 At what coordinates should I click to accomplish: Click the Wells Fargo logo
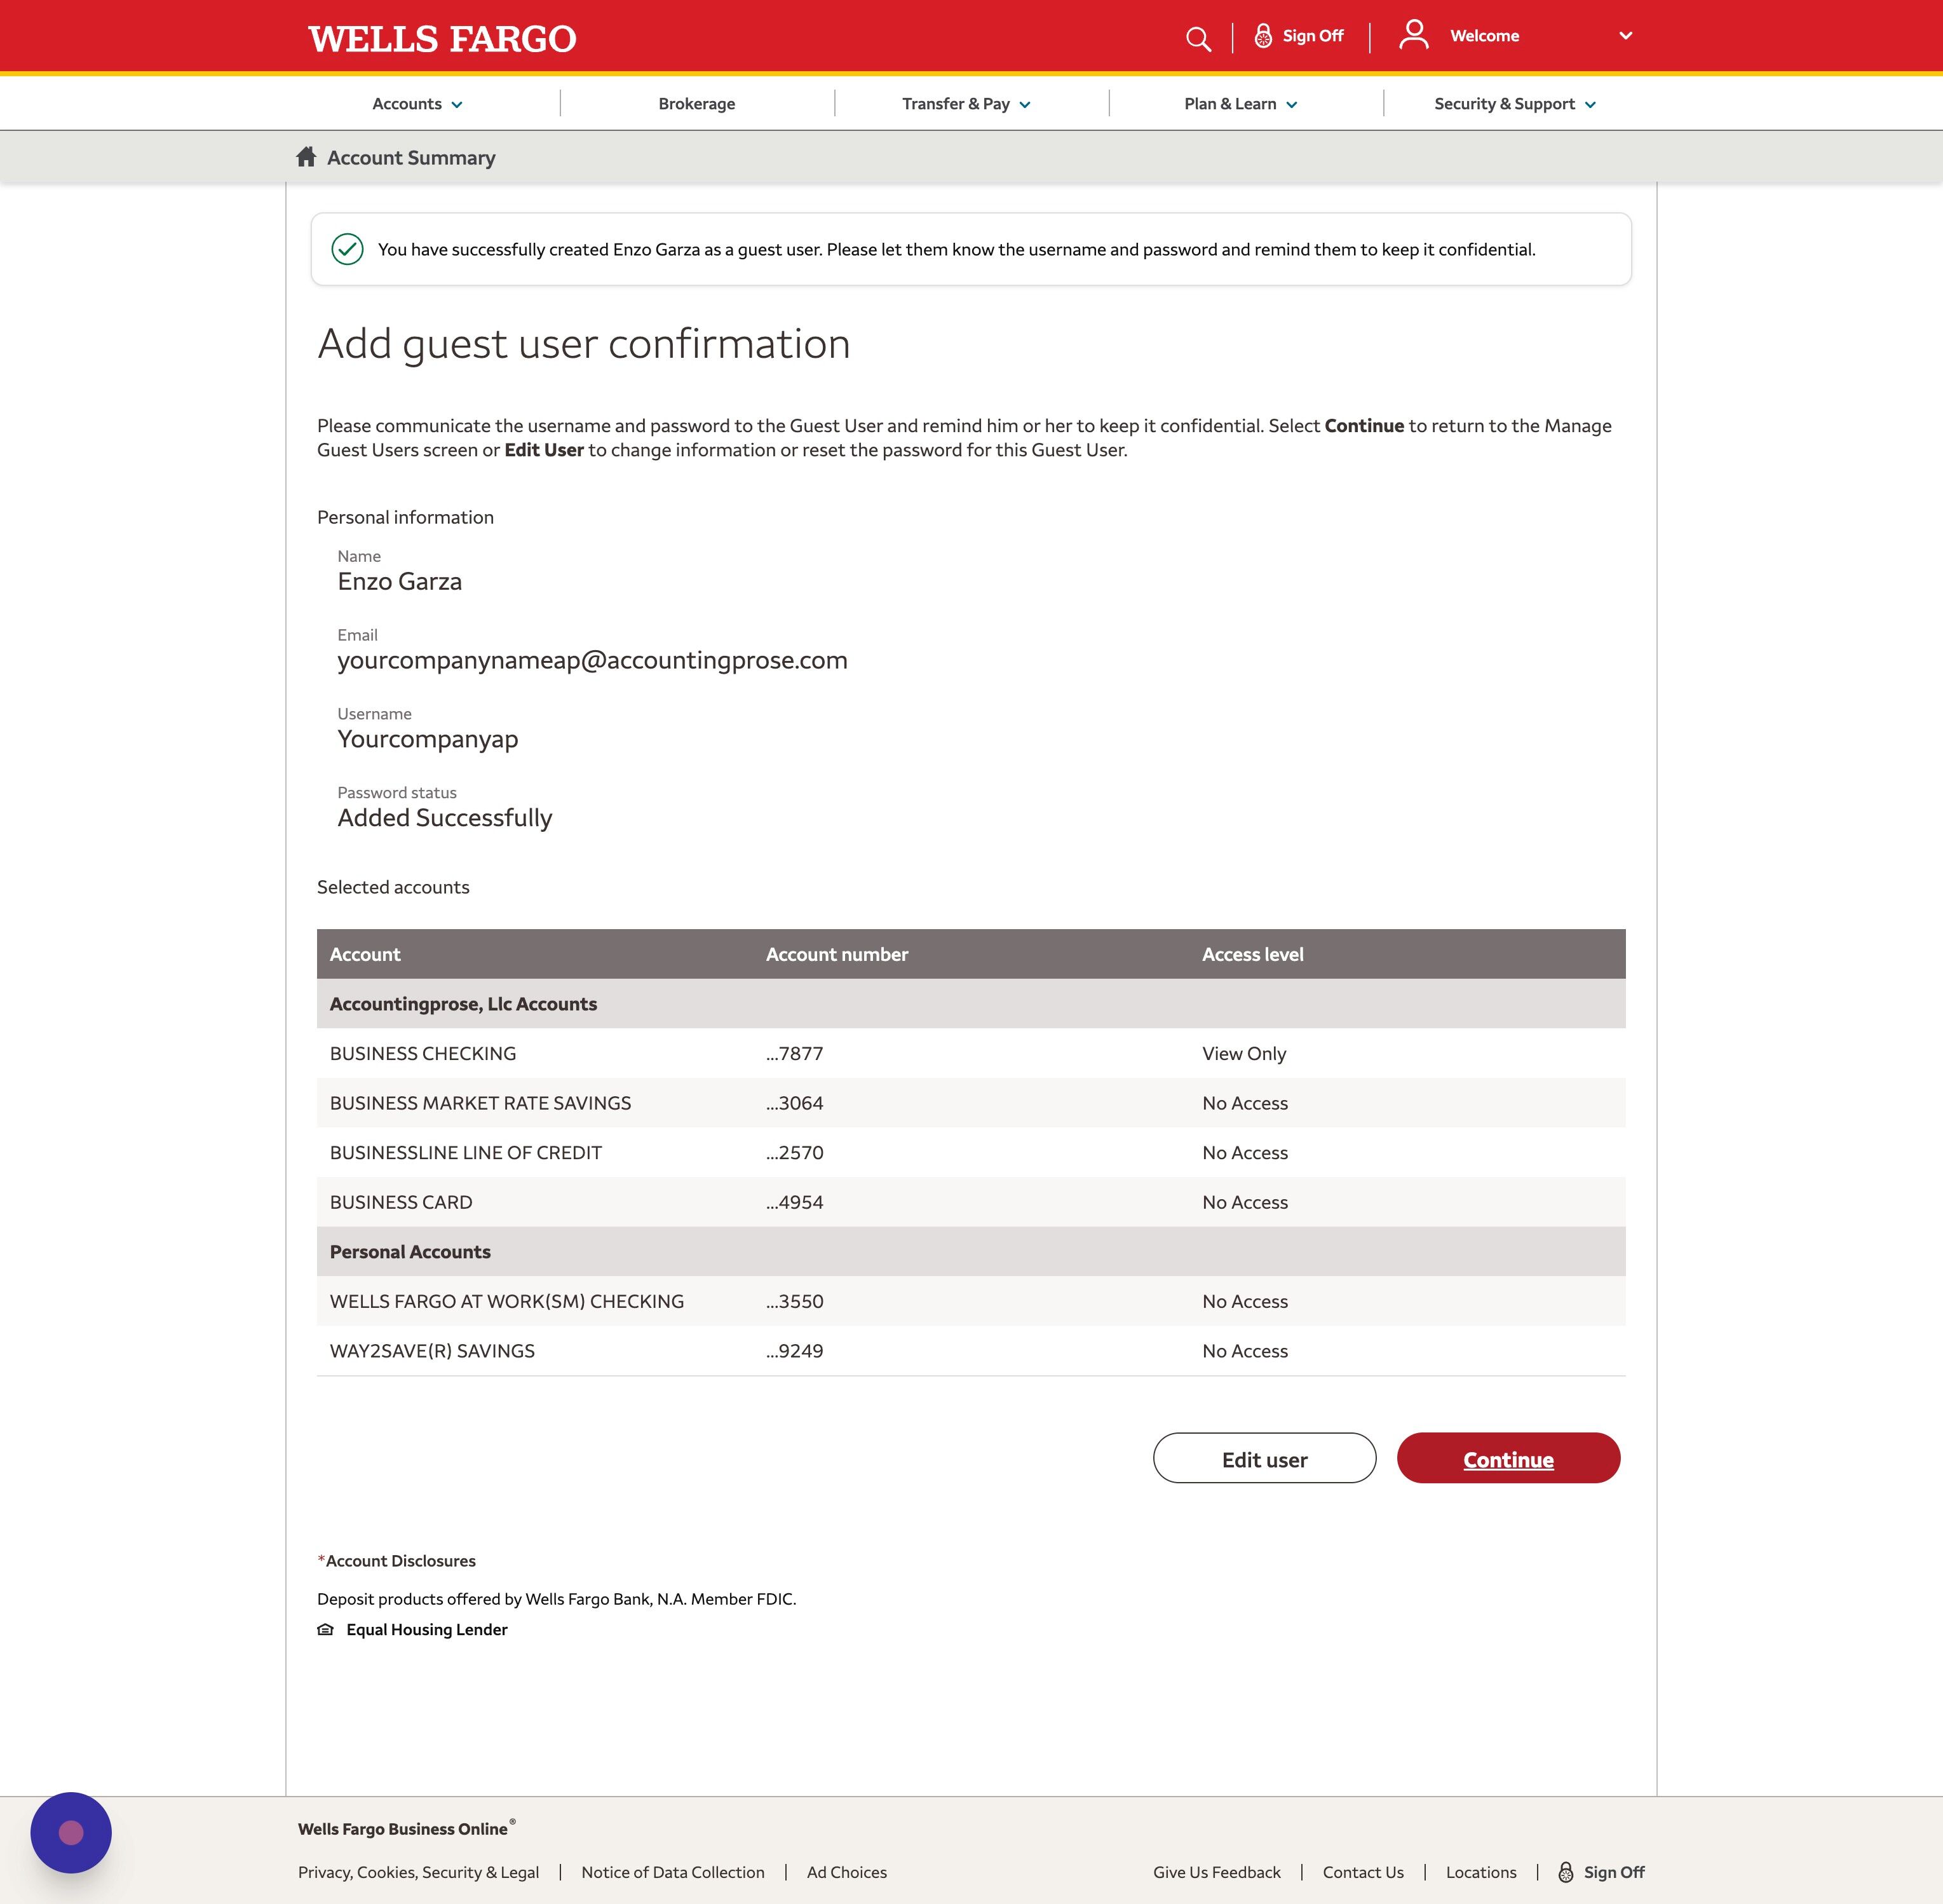pos(440,37)
